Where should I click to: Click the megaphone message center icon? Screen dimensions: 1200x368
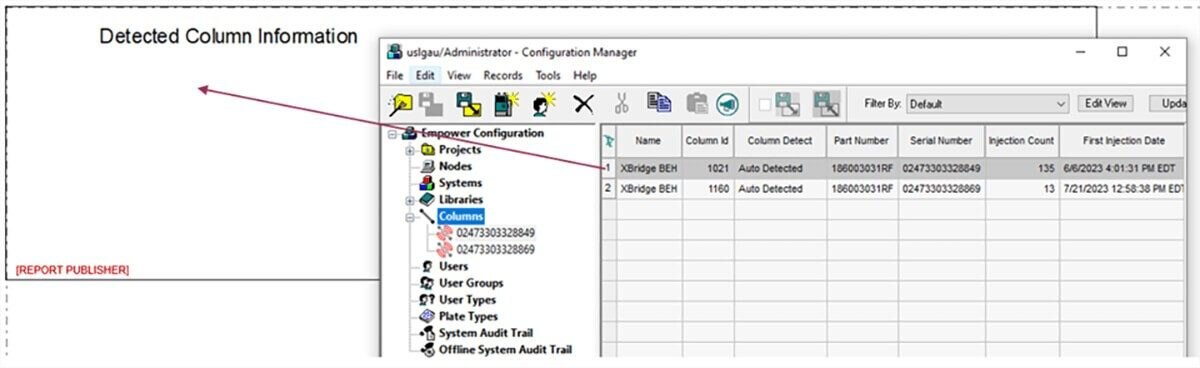(x=727, y=103)
